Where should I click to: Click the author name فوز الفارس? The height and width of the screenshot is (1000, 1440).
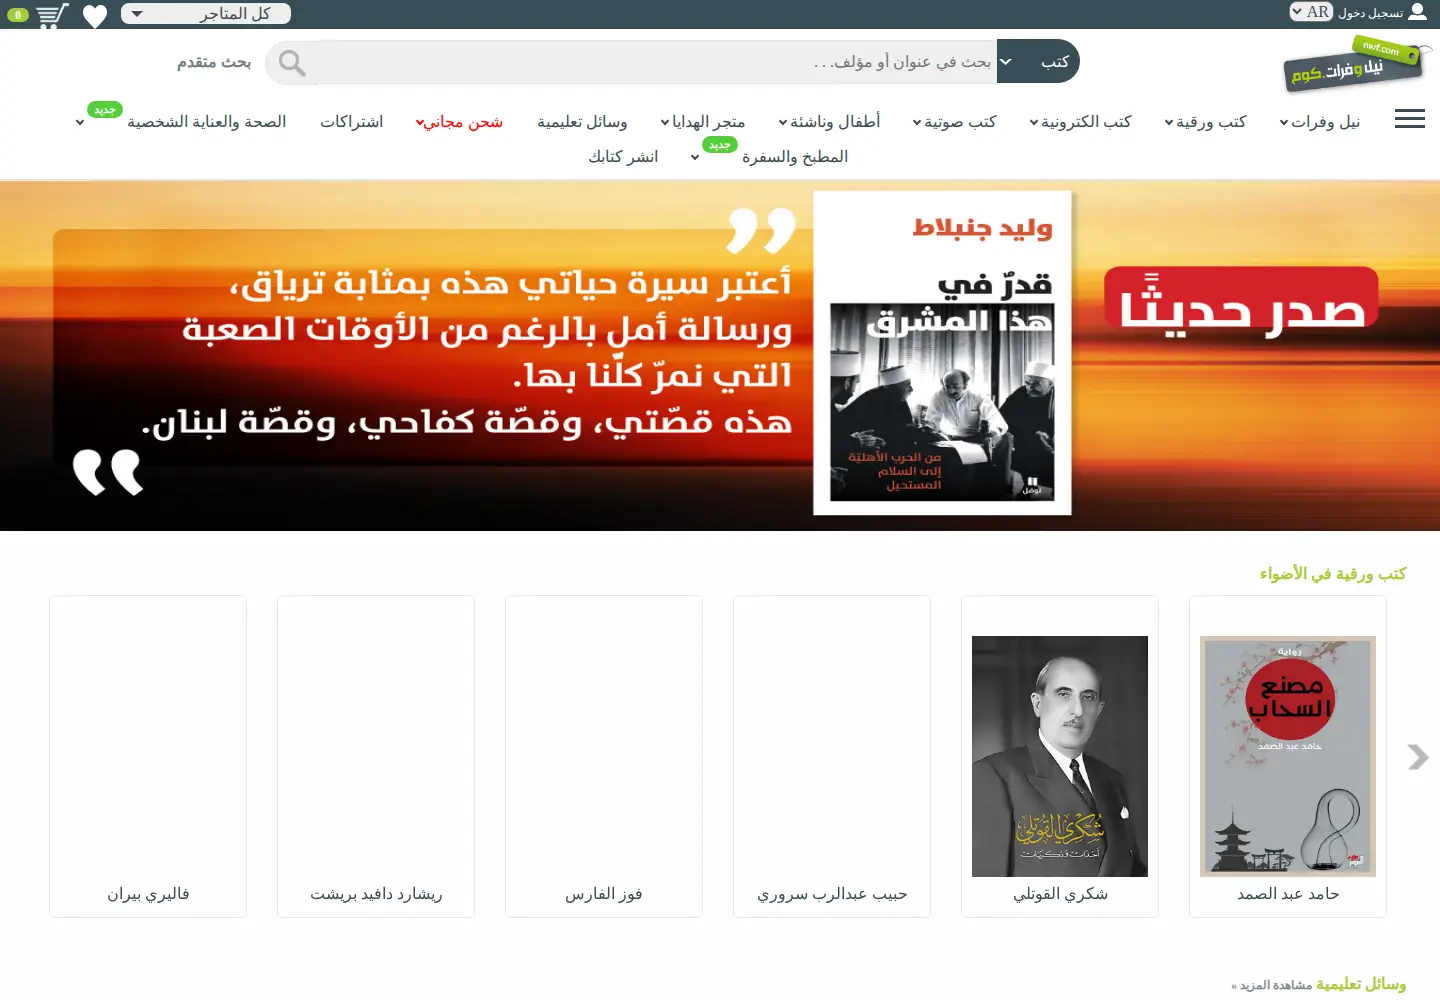(x=604, y=894)
